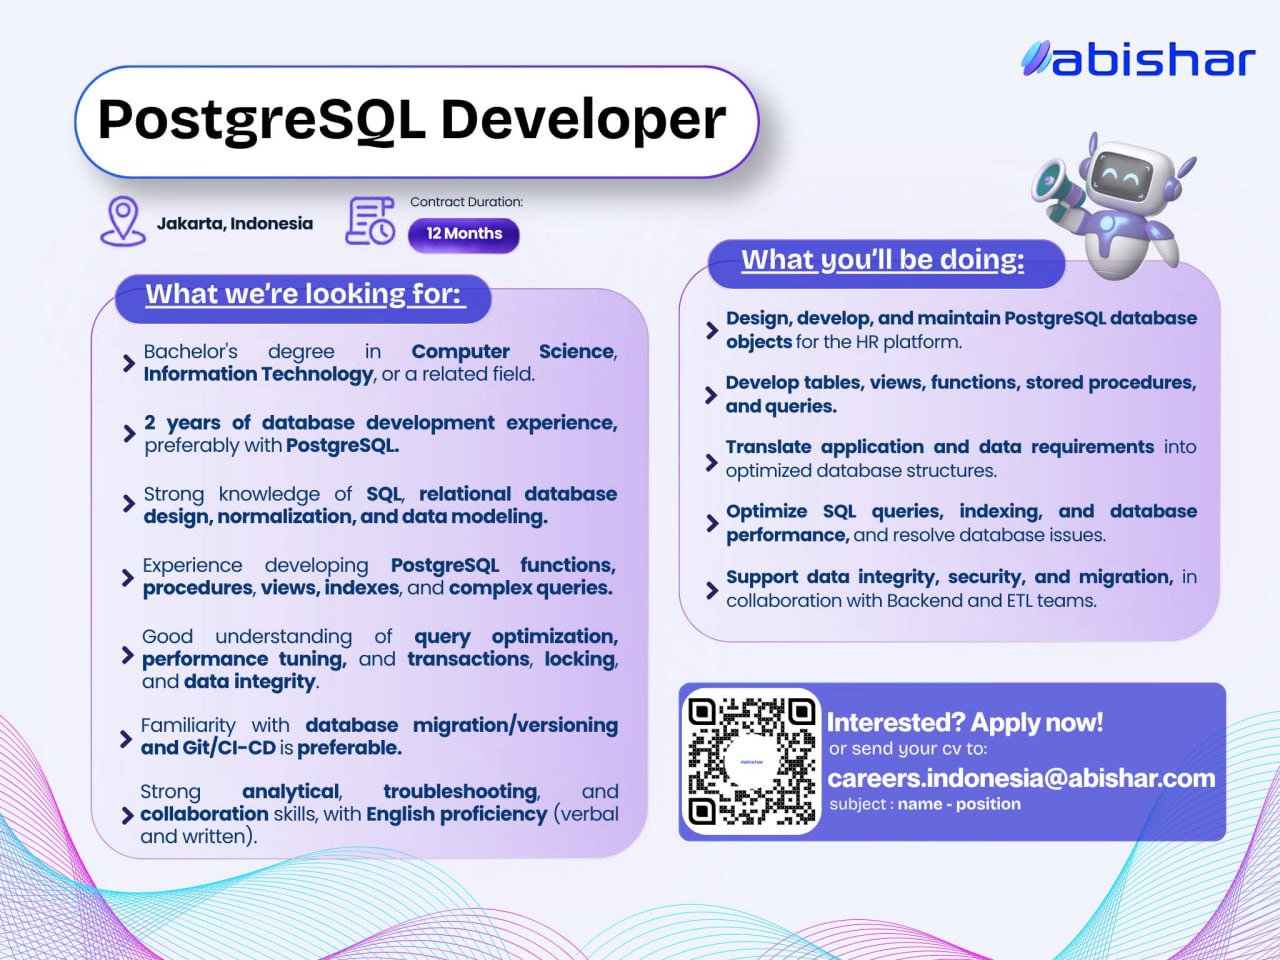Click the chevron beside 2 years experience item
Viewport: 1280px width, 960px height.
129,434
